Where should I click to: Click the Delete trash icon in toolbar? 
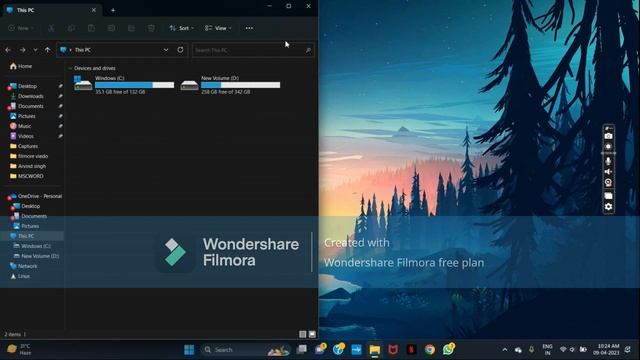click(x=151, y=28)
